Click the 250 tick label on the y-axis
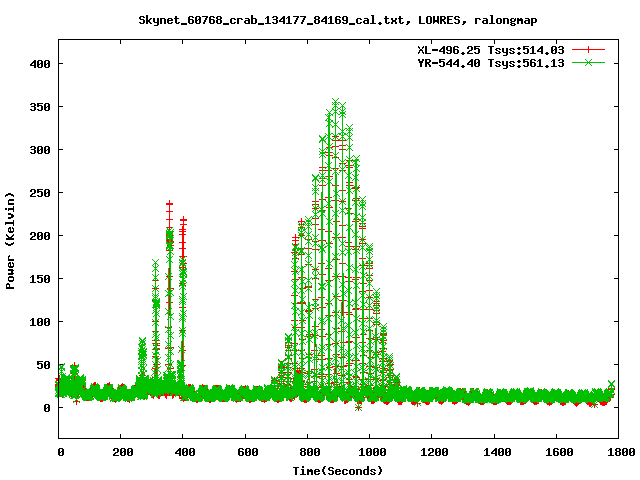This screenshot has height=480, width=640. [40, 193]
